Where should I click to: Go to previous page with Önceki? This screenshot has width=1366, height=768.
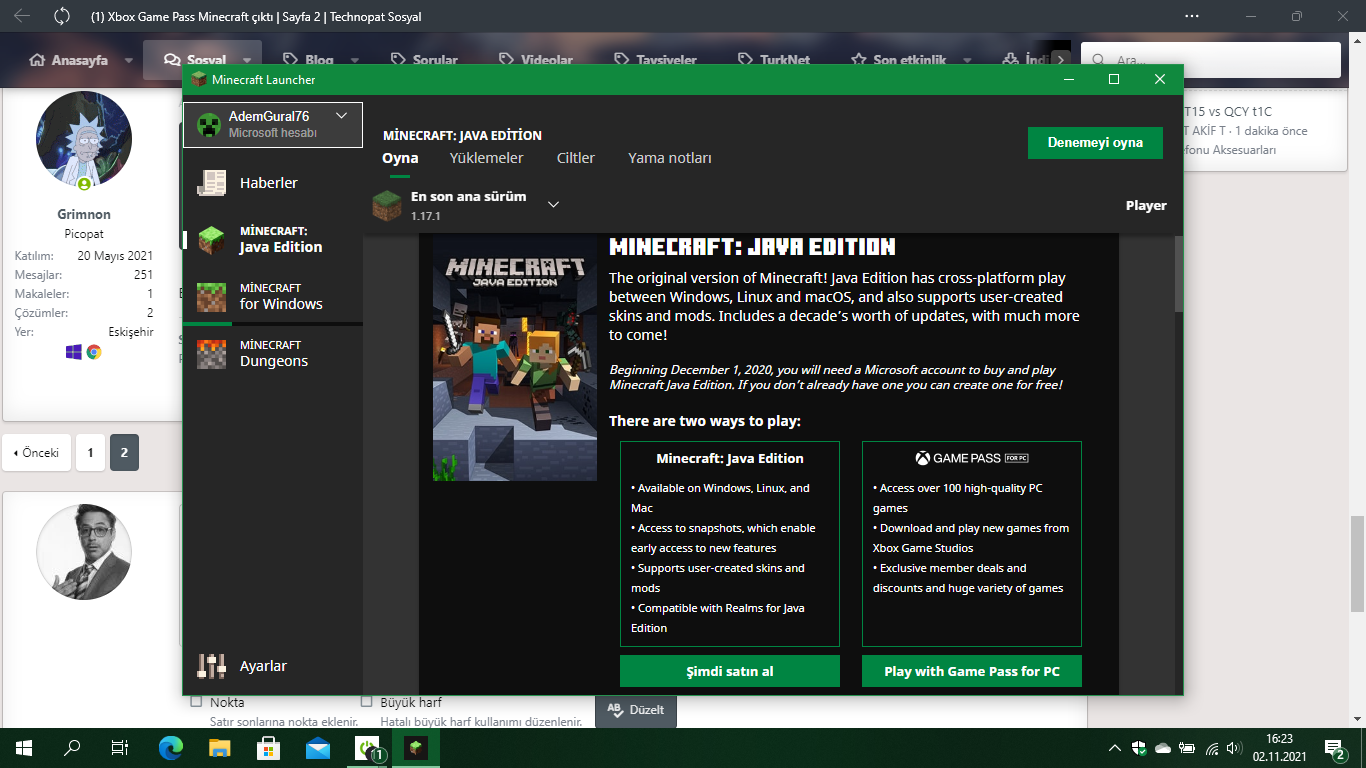[37, 453]
